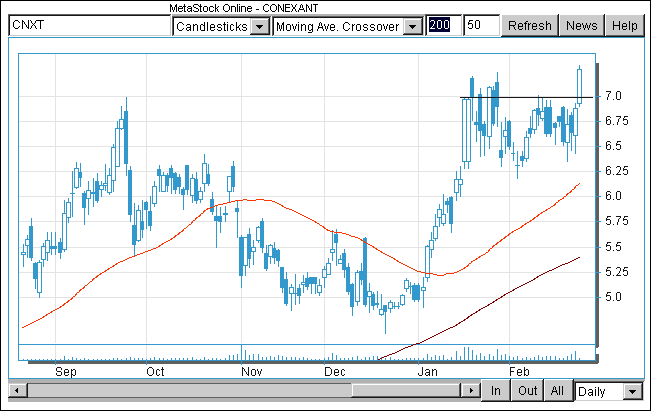This screenshot has width=651, height=411.
Task: Open the Daily periodicity dropdown
Action: click(x=609, y=391)
